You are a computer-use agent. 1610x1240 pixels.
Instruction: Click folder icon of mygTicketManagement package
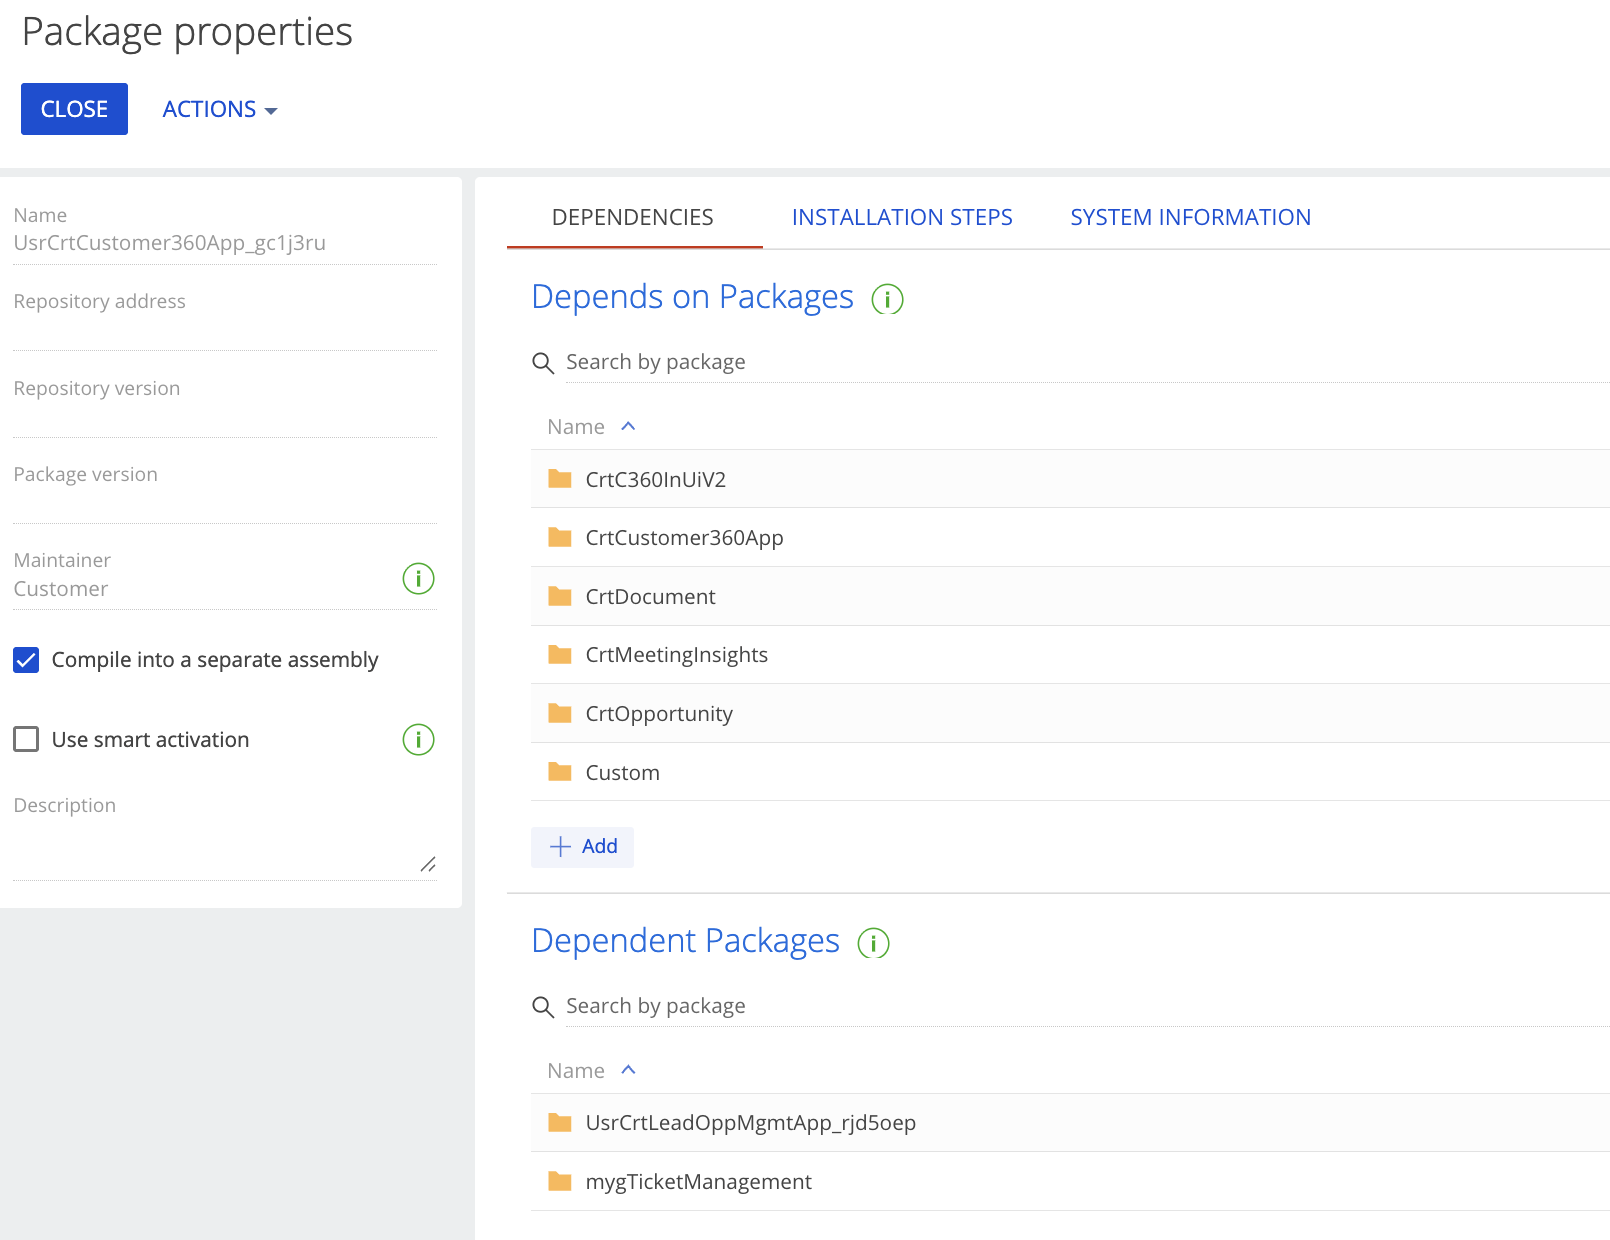pyautogui.click(x=560, y=1182)
